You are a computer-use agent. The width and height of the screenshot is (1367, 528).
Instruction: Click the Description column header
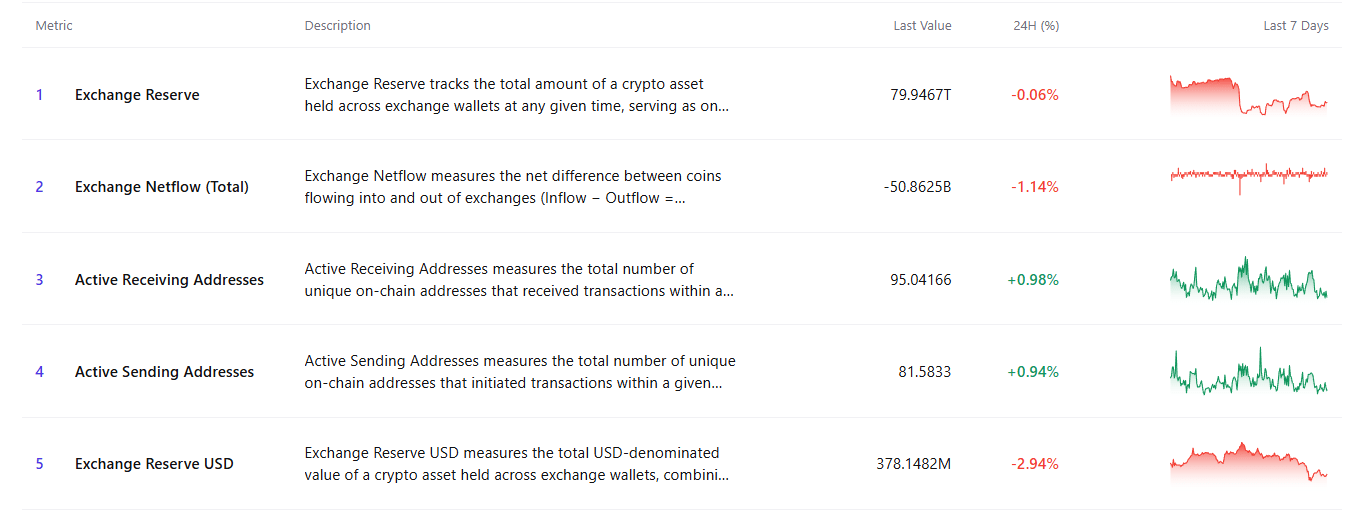point(338,26)
